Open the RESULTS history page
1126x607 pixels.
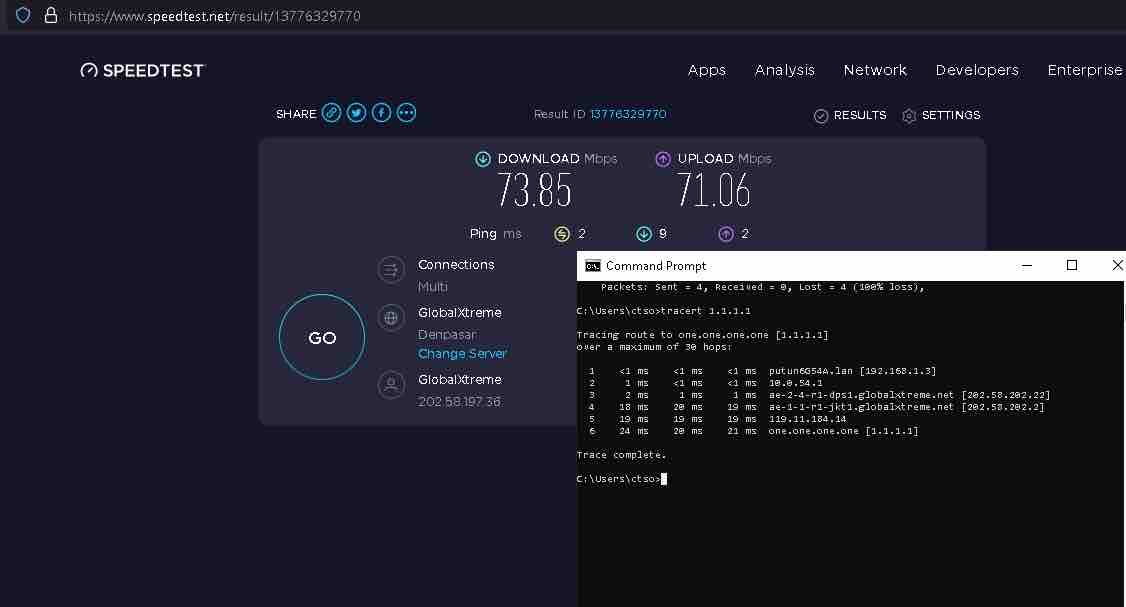click(850, 115)
